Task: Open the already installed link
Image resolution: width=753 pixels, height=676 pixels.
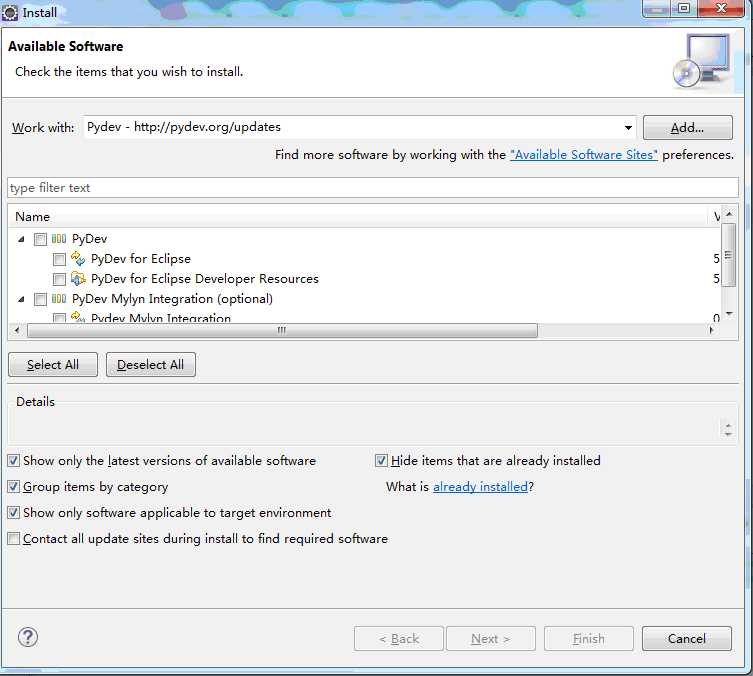Action: 480,487
